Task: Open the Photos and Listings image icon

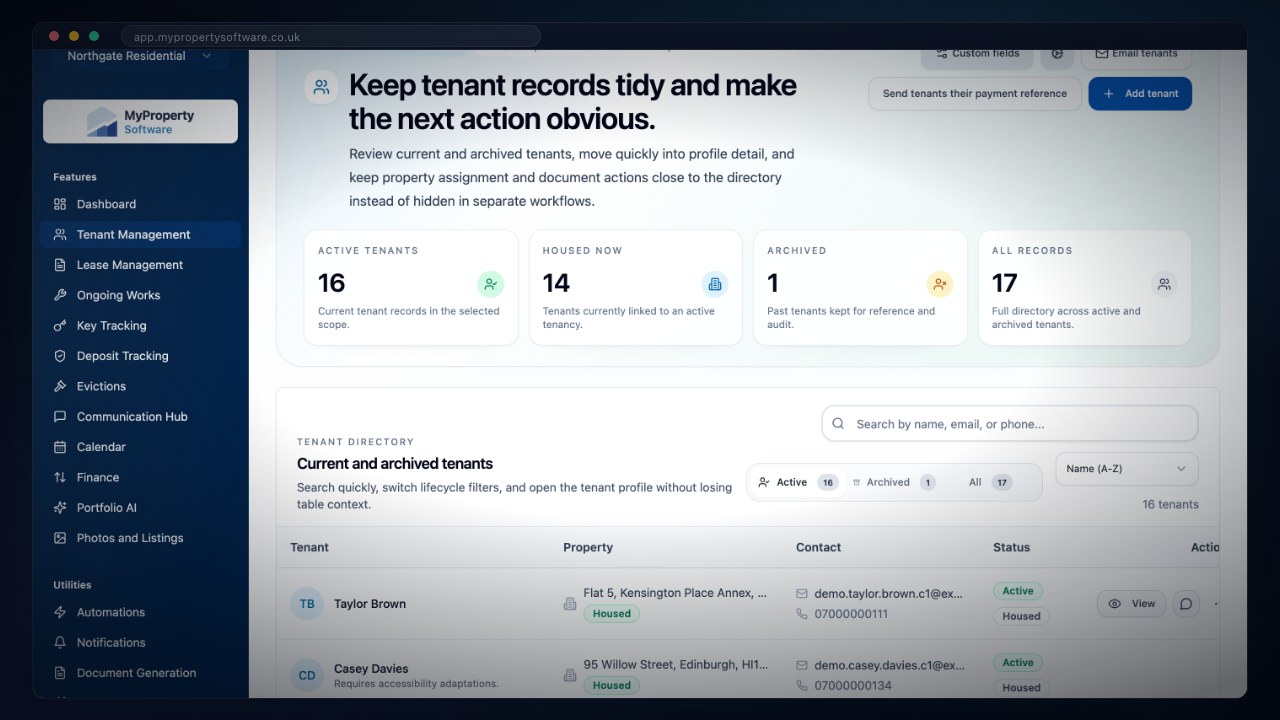Action: tap(60, 538)
